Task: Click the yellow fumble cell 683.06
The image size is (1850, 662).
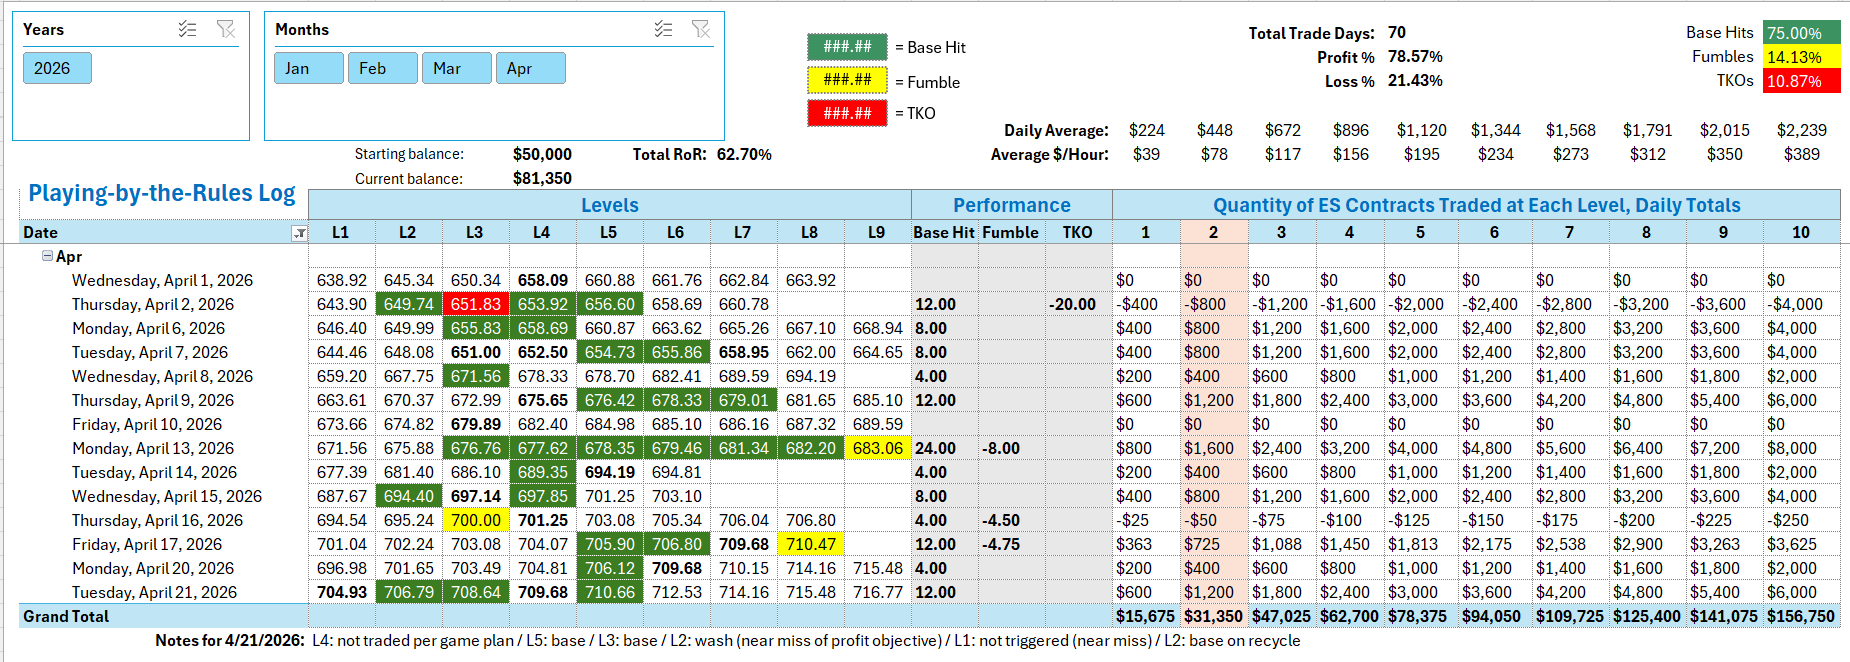Action: pos(878,448)
